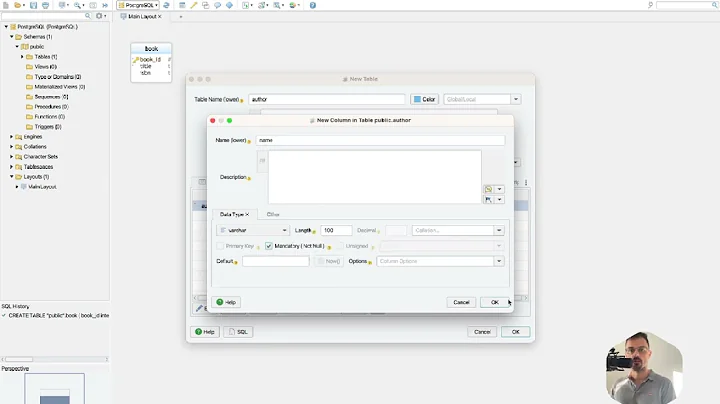The image size is (720, 404).
Task: Click the Default value input field
Action: pos(276,261)
